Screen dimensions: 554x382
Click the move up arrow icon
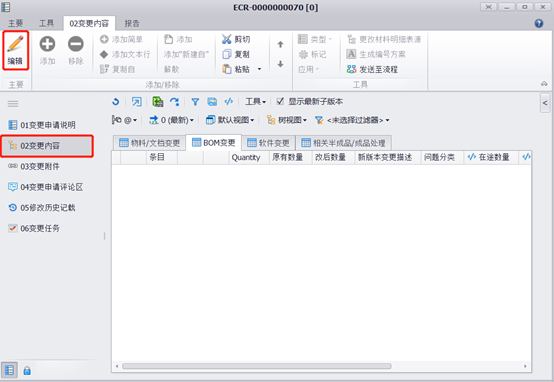(281, 45)
